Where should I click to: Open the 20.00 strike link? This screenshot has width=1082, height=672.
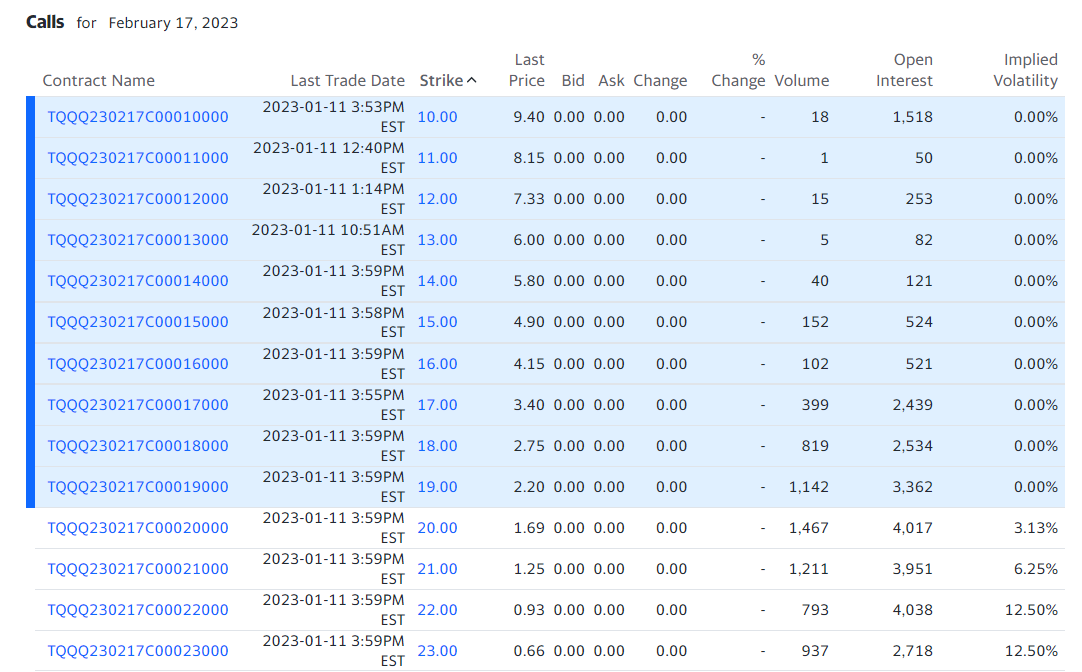(437, 528)
